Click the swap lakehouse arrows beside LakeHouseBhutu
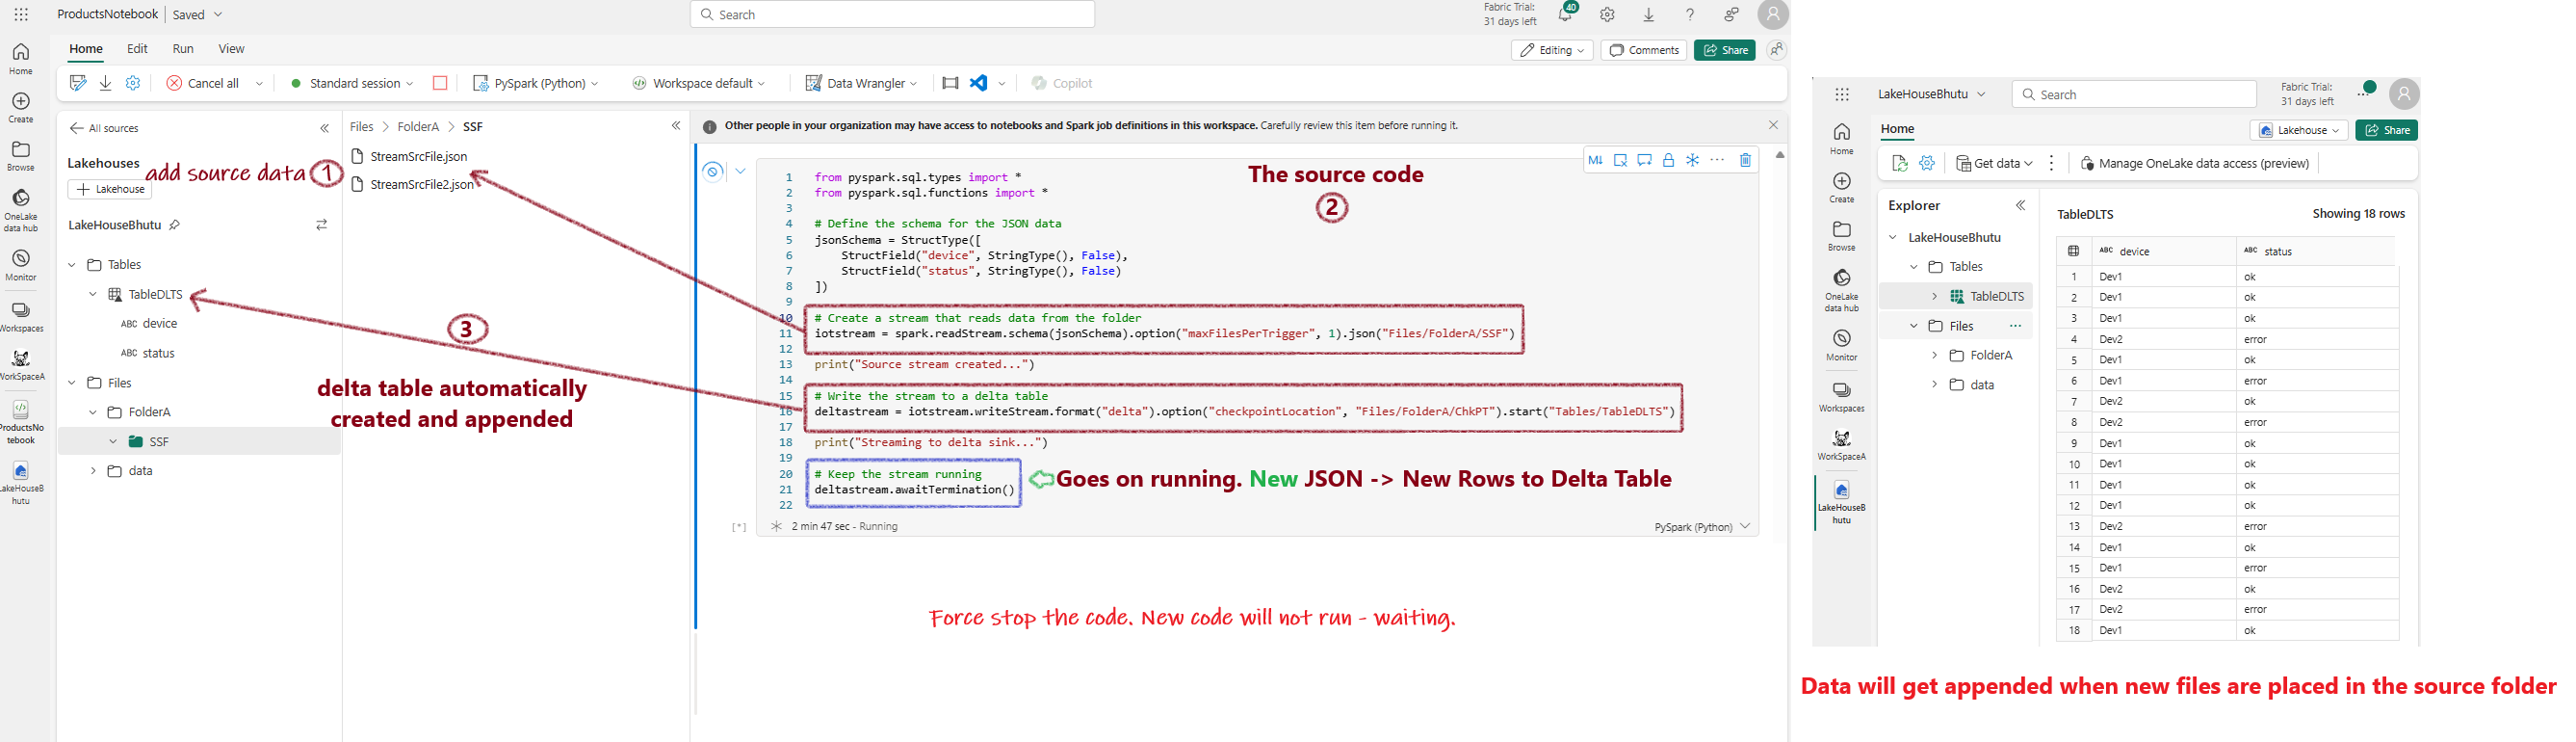This screenshot has height=742, width=2576. click(x=322, y=225)
